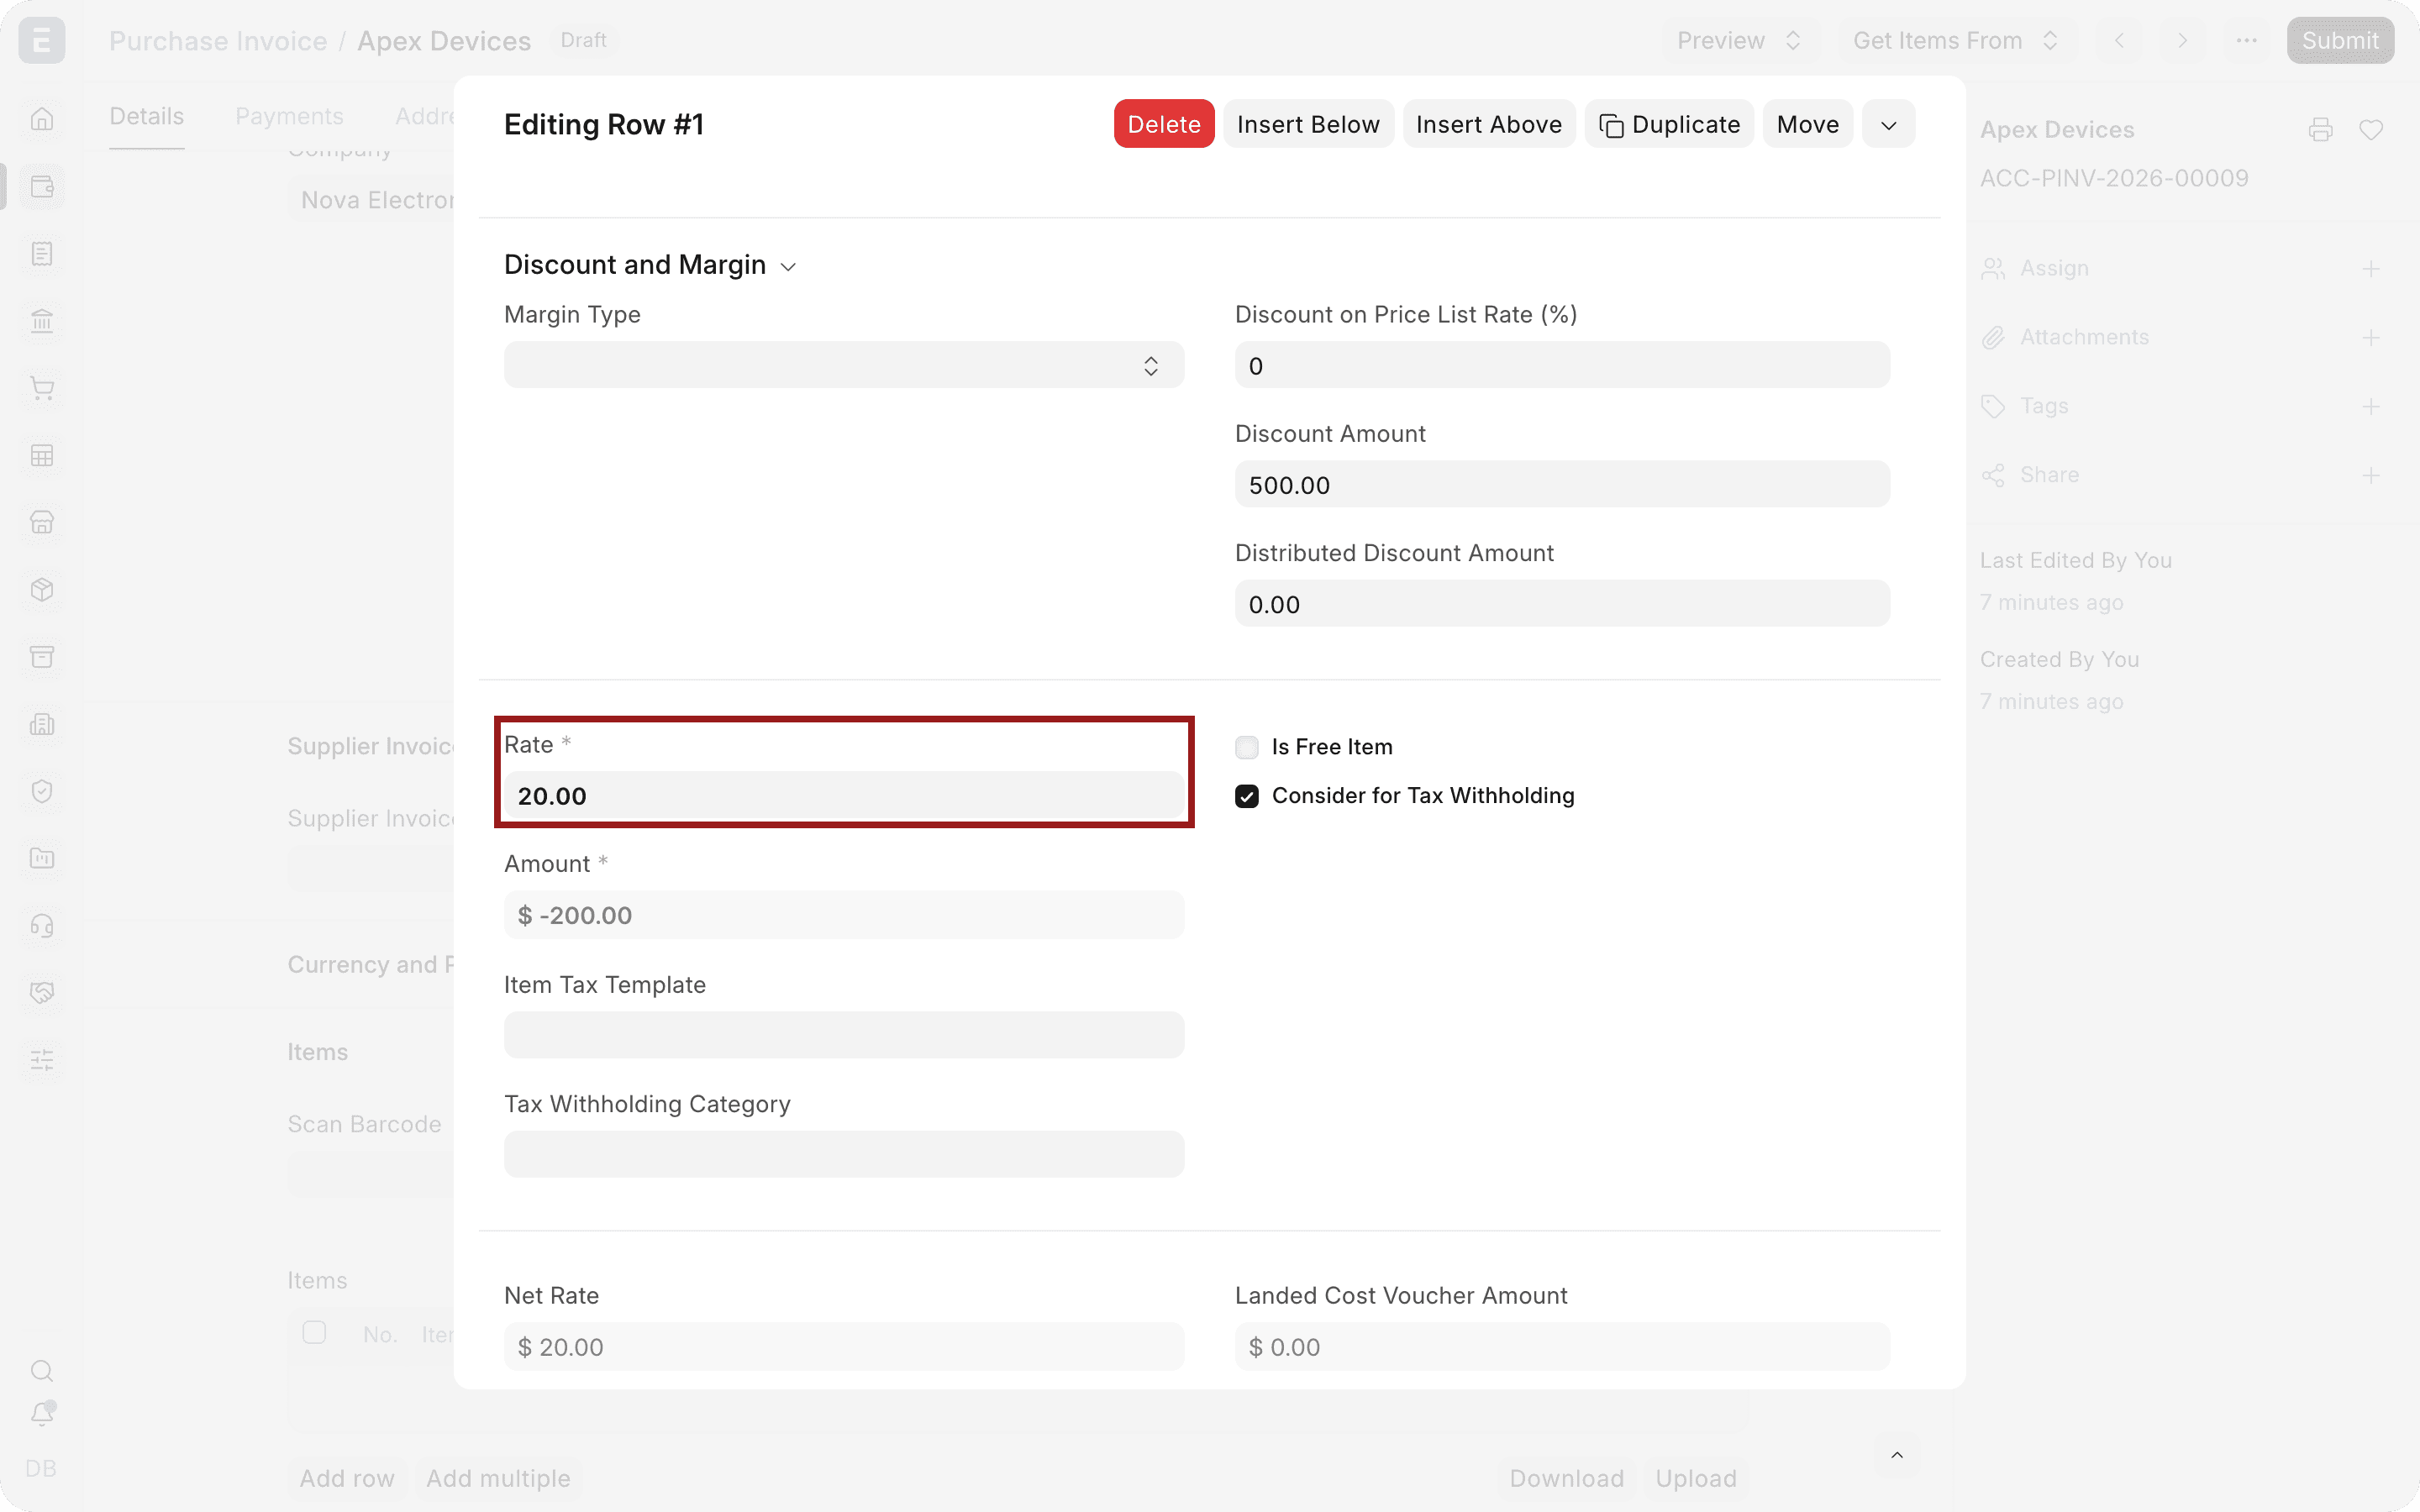Open the headset support sidebar icon
The width and height of the screenshot is (2420, 1512).
click(42, 925)
